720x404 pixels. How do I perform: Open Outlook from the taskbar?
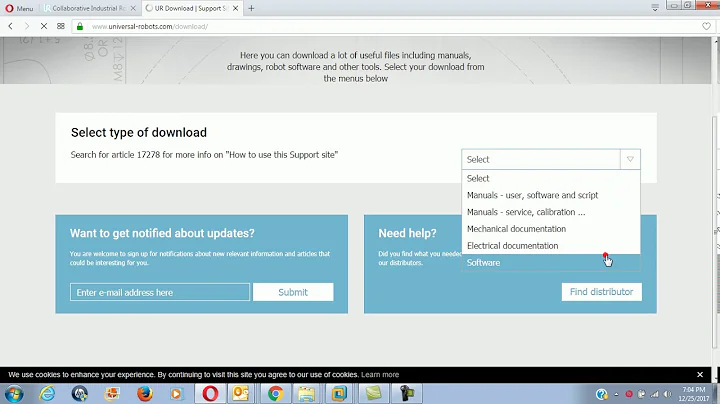coord(241,394)
